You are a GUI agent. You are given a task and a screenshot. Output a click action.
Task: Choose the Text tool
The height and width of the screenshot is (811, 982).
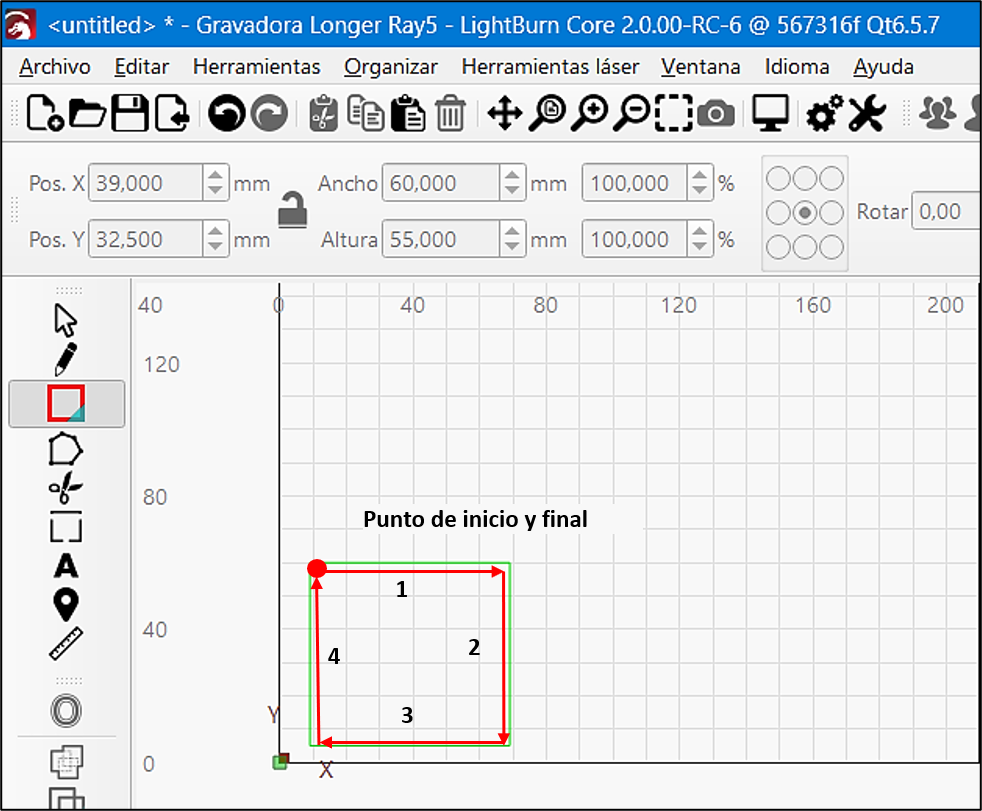[66, 566]
